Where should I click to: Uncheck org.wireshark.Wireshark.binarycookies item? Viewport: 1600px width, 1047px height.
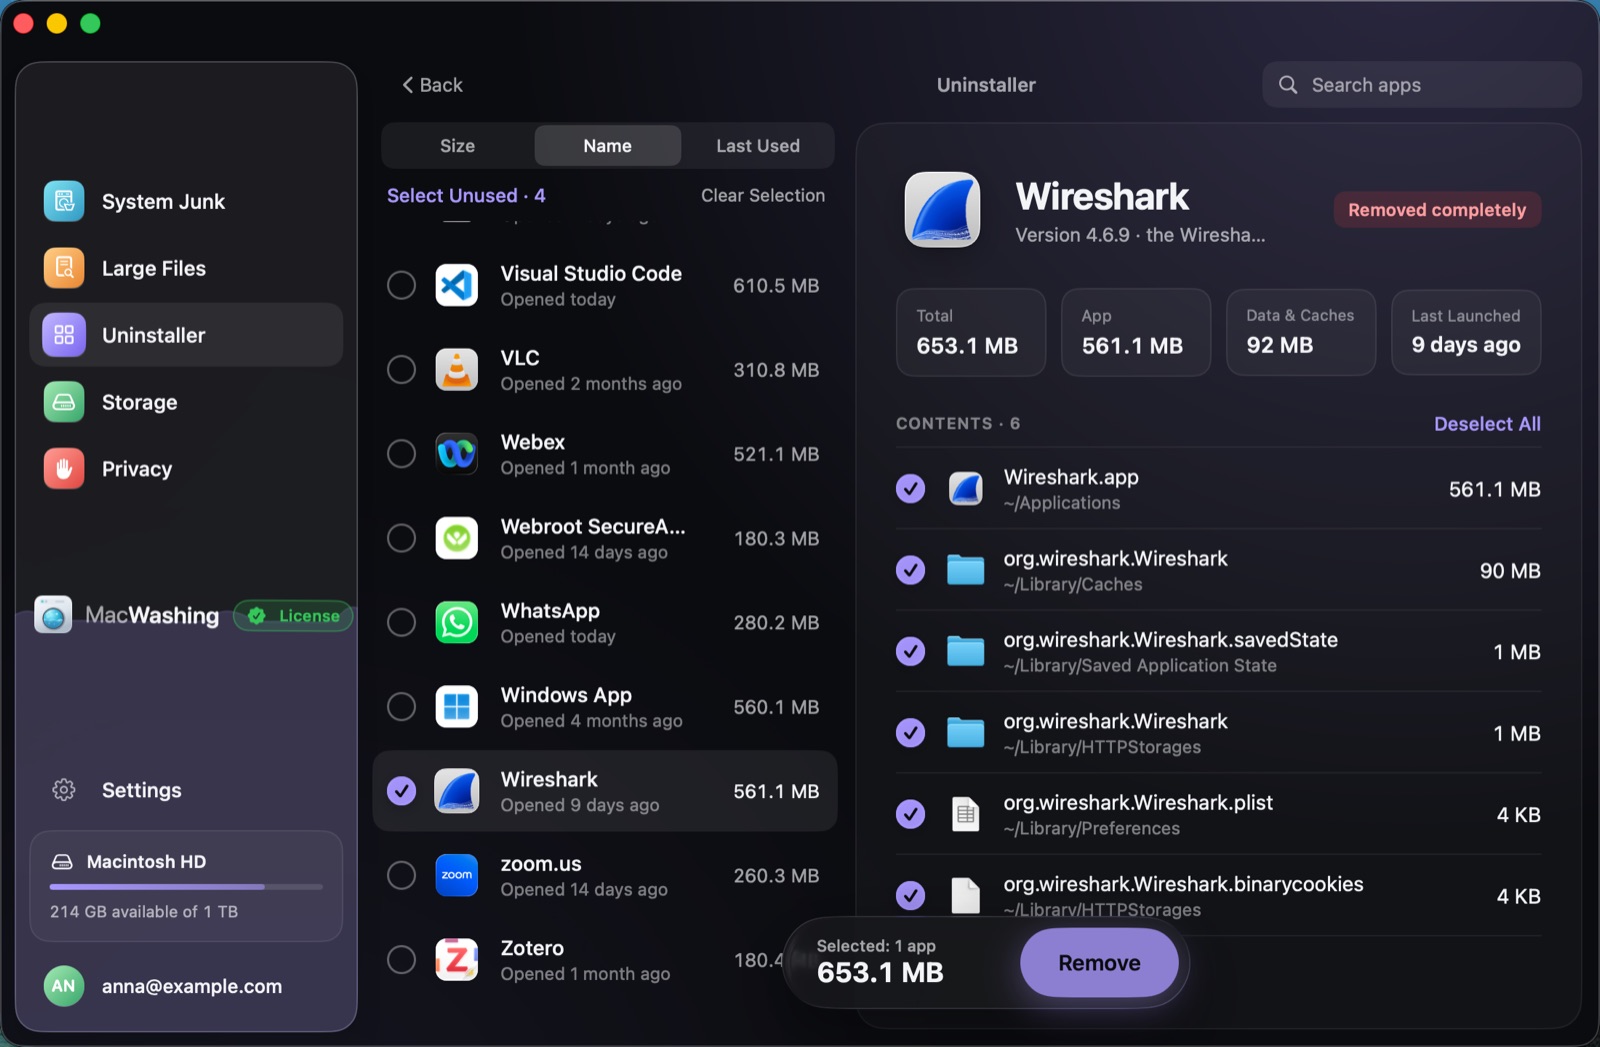pos(910,896)
